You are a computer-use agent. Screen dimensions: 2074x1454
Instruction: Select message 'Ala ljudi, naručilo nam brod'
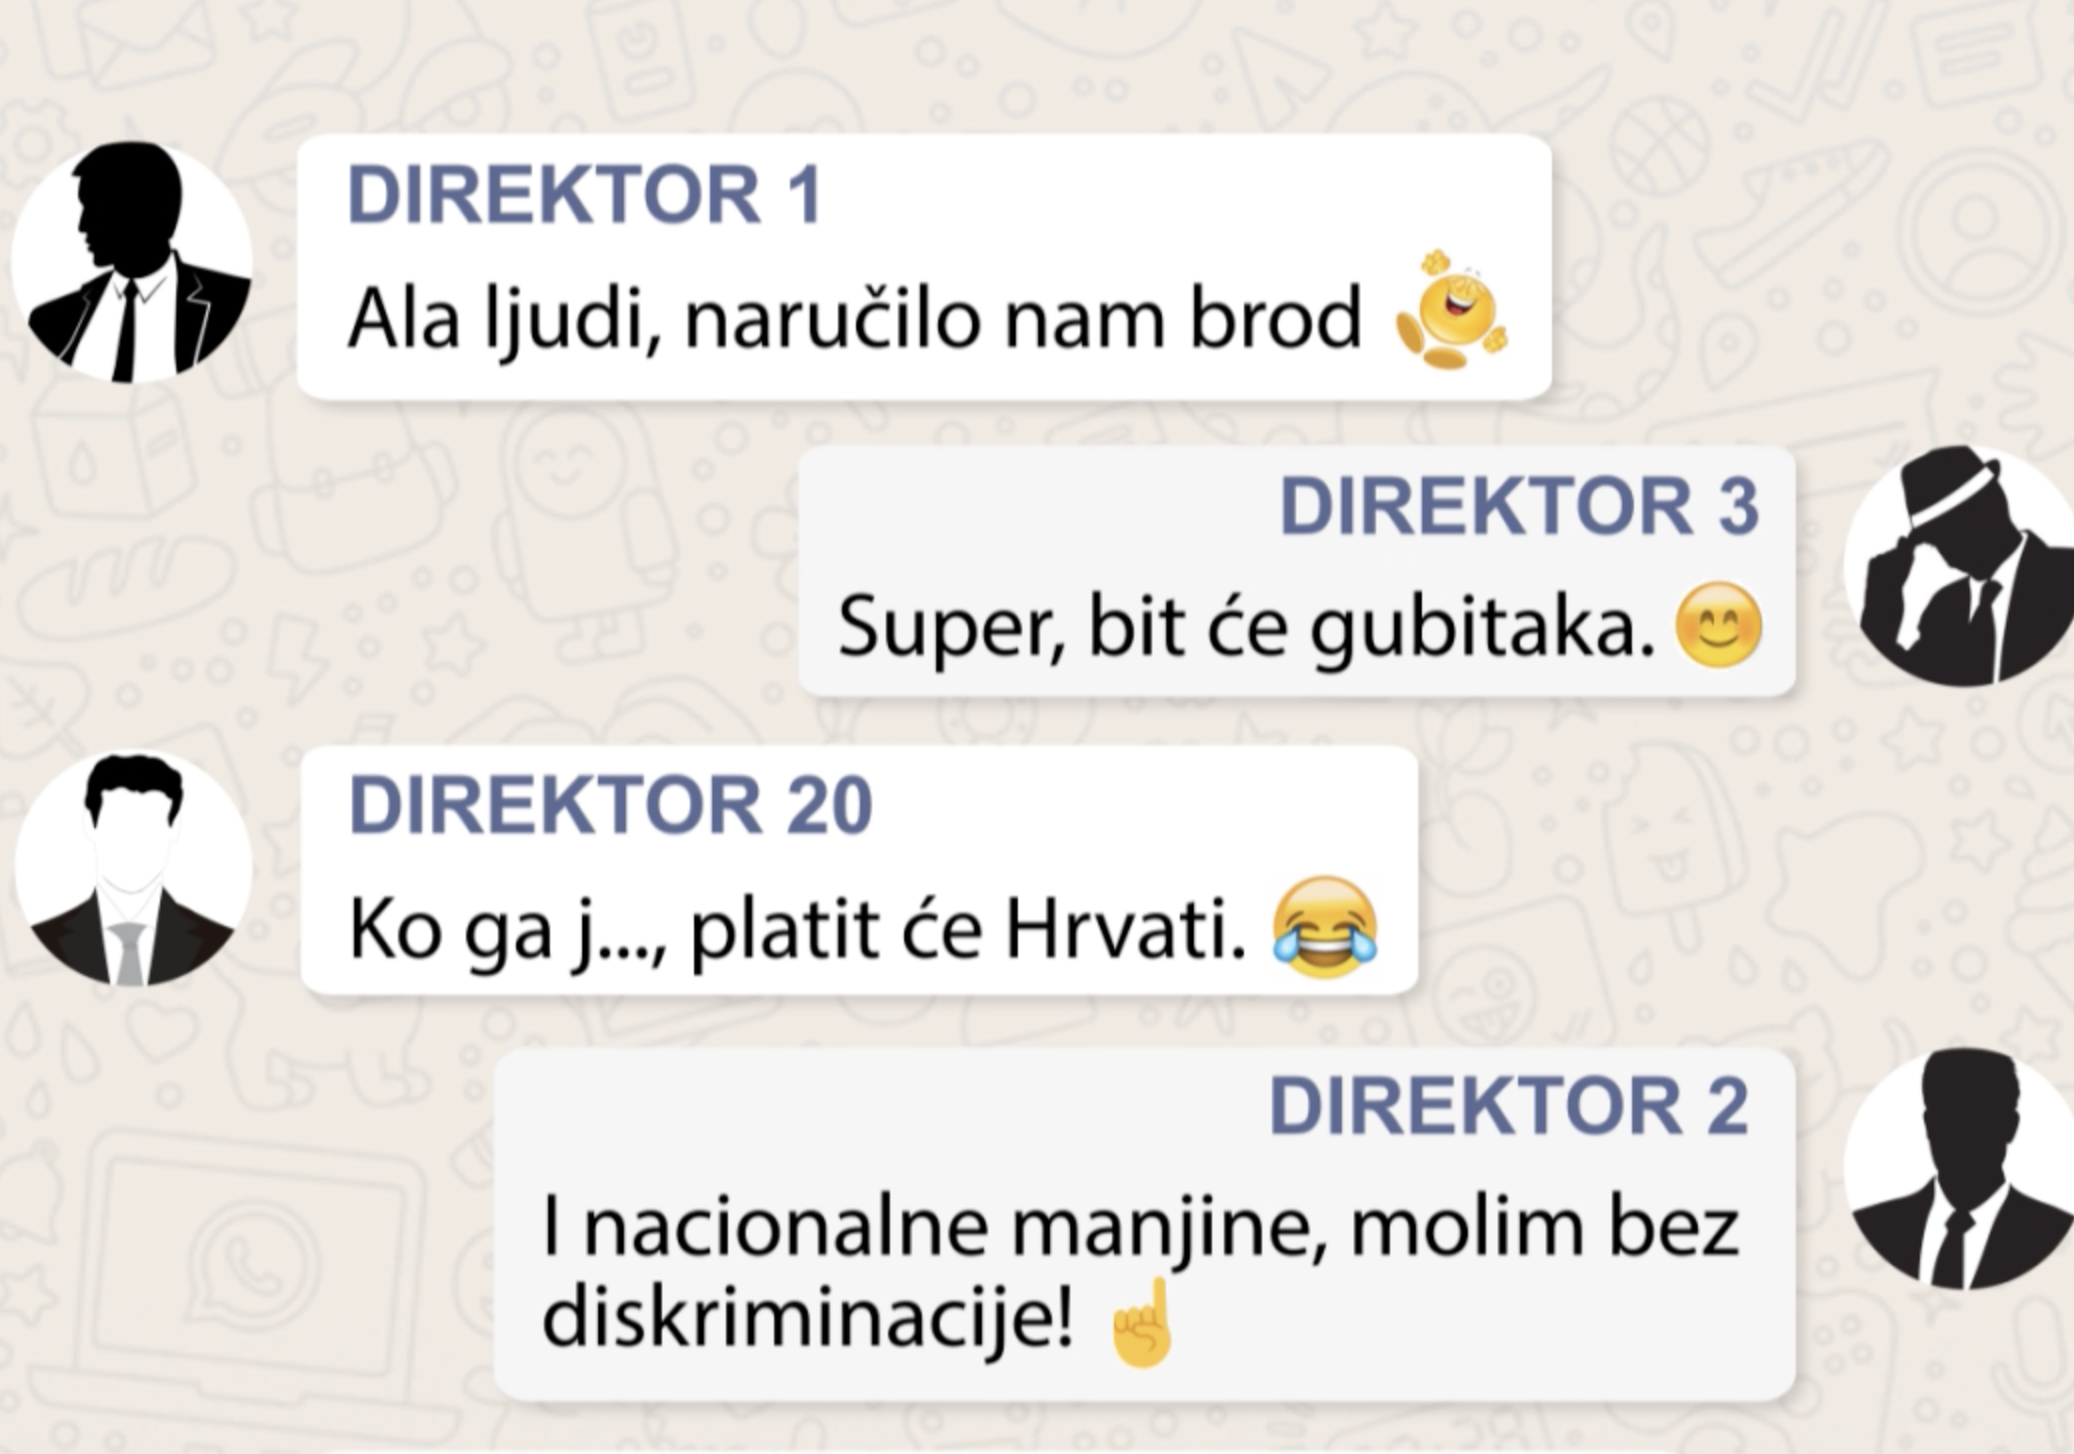(x=924, y=267)
